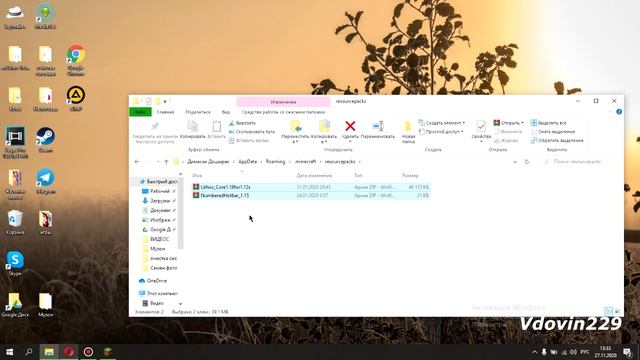This screenshot has width=640, height=360.
Task: Click the navigation pane scrollbar
Action: click(x=180, y=212)
